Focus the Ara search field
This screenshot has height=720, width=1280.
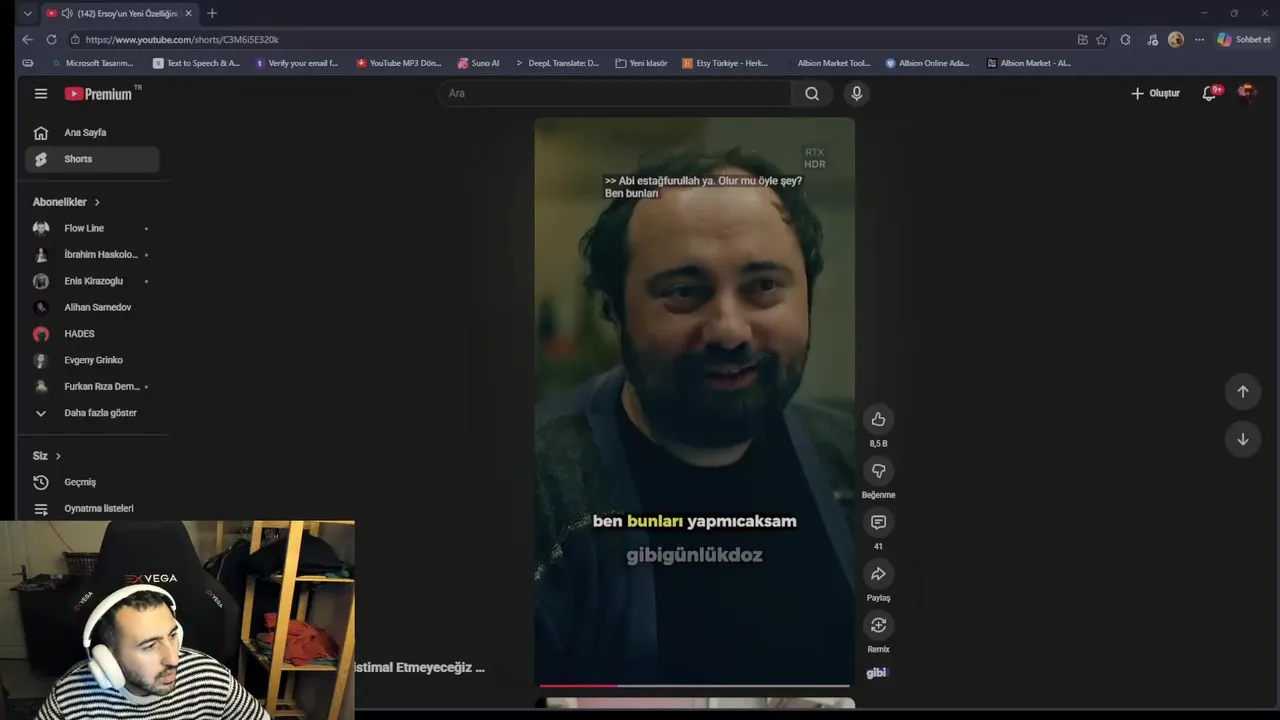pos(614,93)
